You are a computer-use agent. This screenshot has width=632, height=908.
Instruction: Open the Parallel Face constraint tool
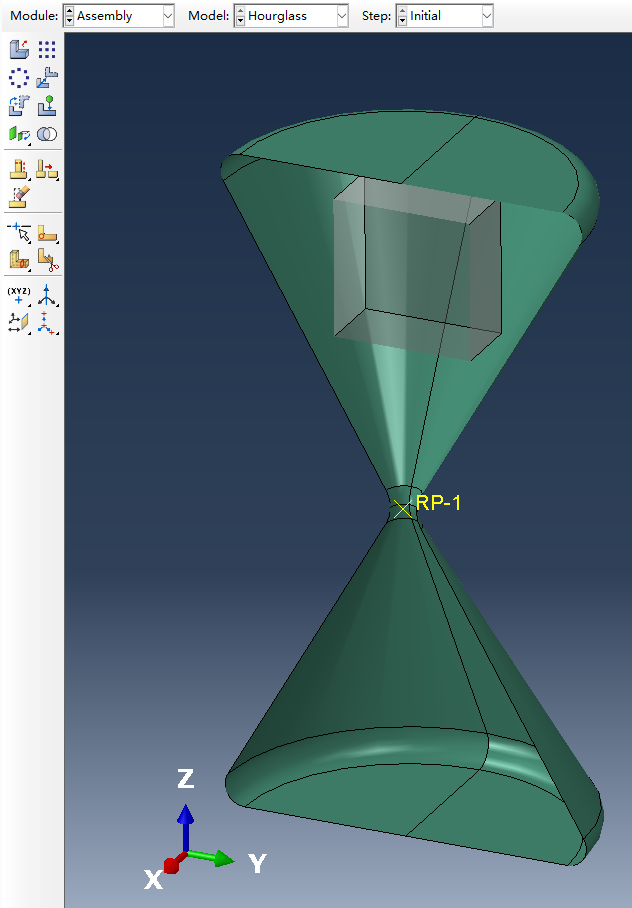pyautogui.click(x=19, y=134)
